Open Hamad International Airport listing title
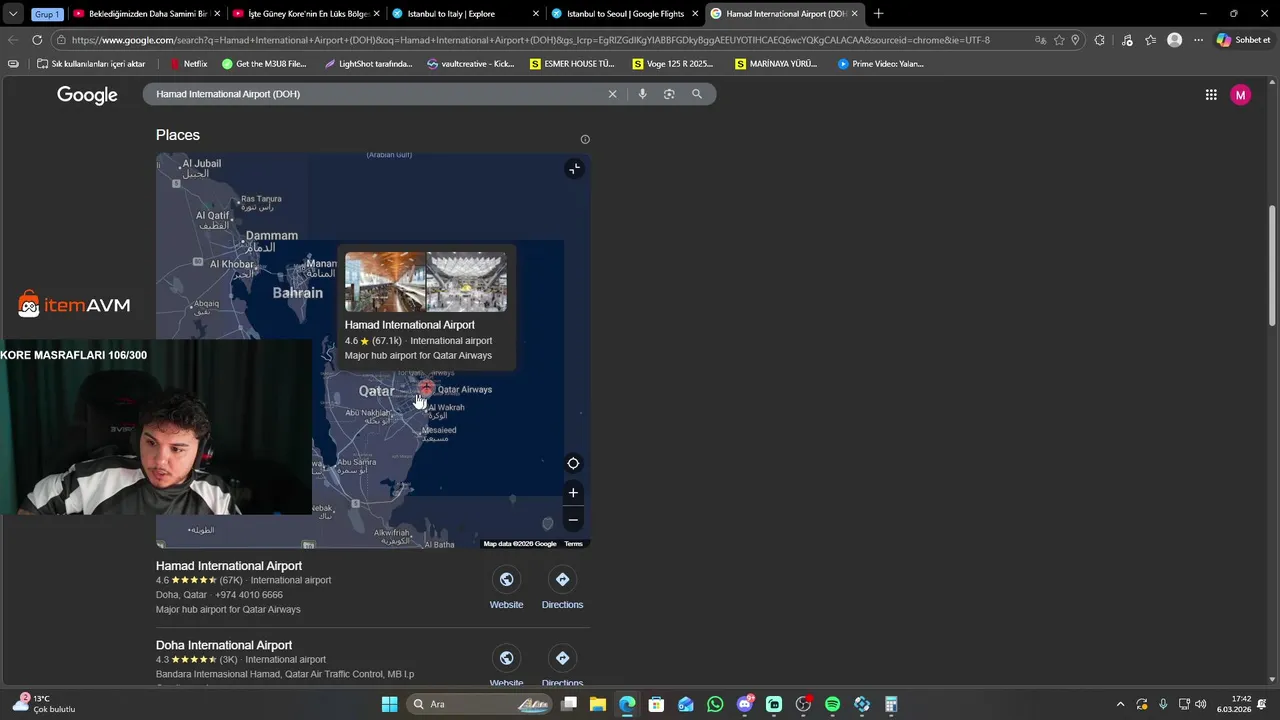 [x=229, y=566]
